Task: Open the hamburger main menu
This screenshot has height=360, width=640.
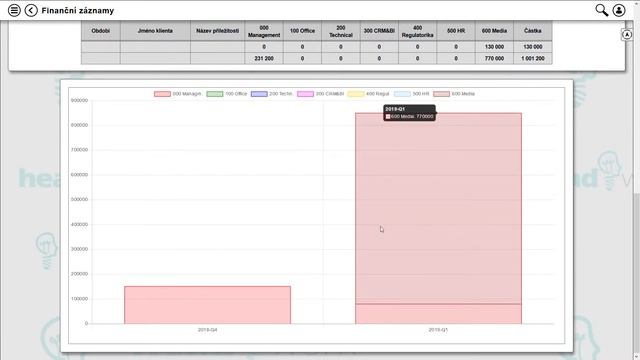Action: 14,10
